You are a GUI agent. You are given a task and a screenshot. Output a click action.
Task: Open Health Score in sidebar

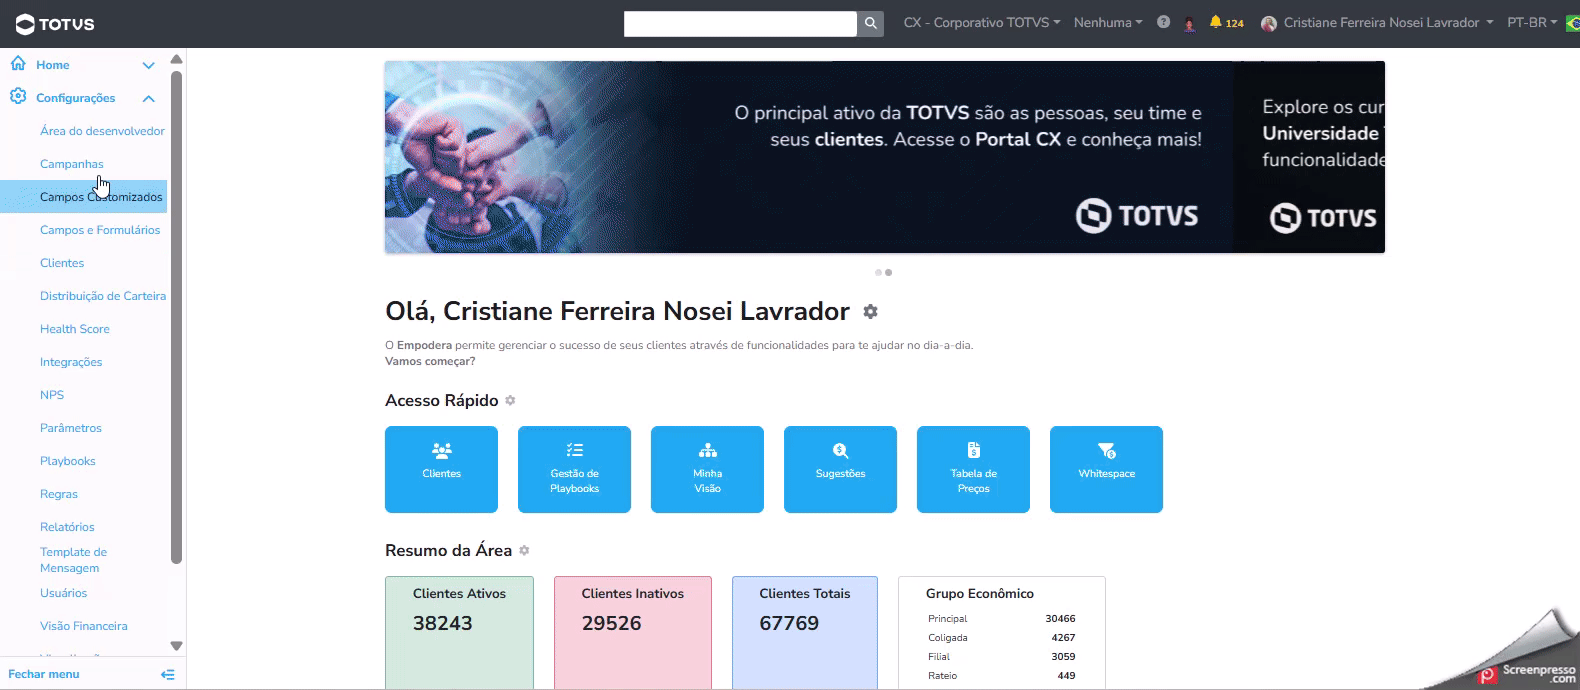click(74, 329)
